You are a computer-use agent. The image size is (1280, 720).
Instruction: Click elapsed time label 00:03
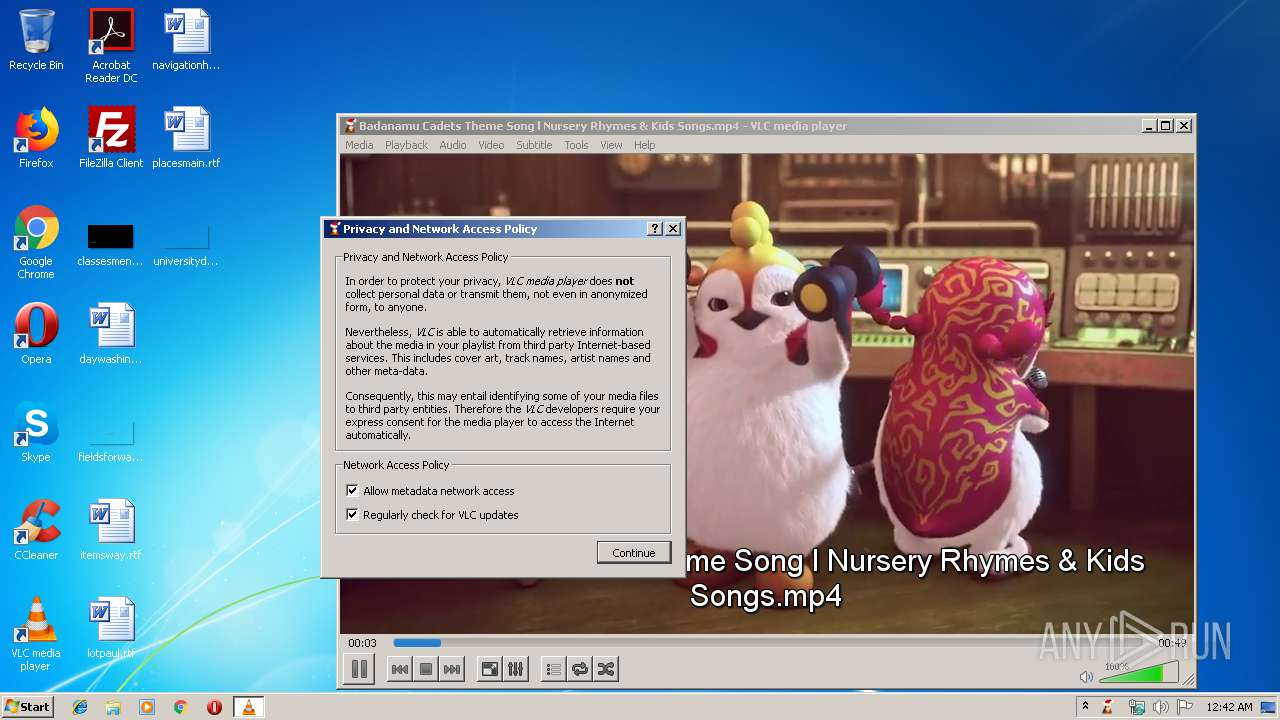tap(362, 643)
